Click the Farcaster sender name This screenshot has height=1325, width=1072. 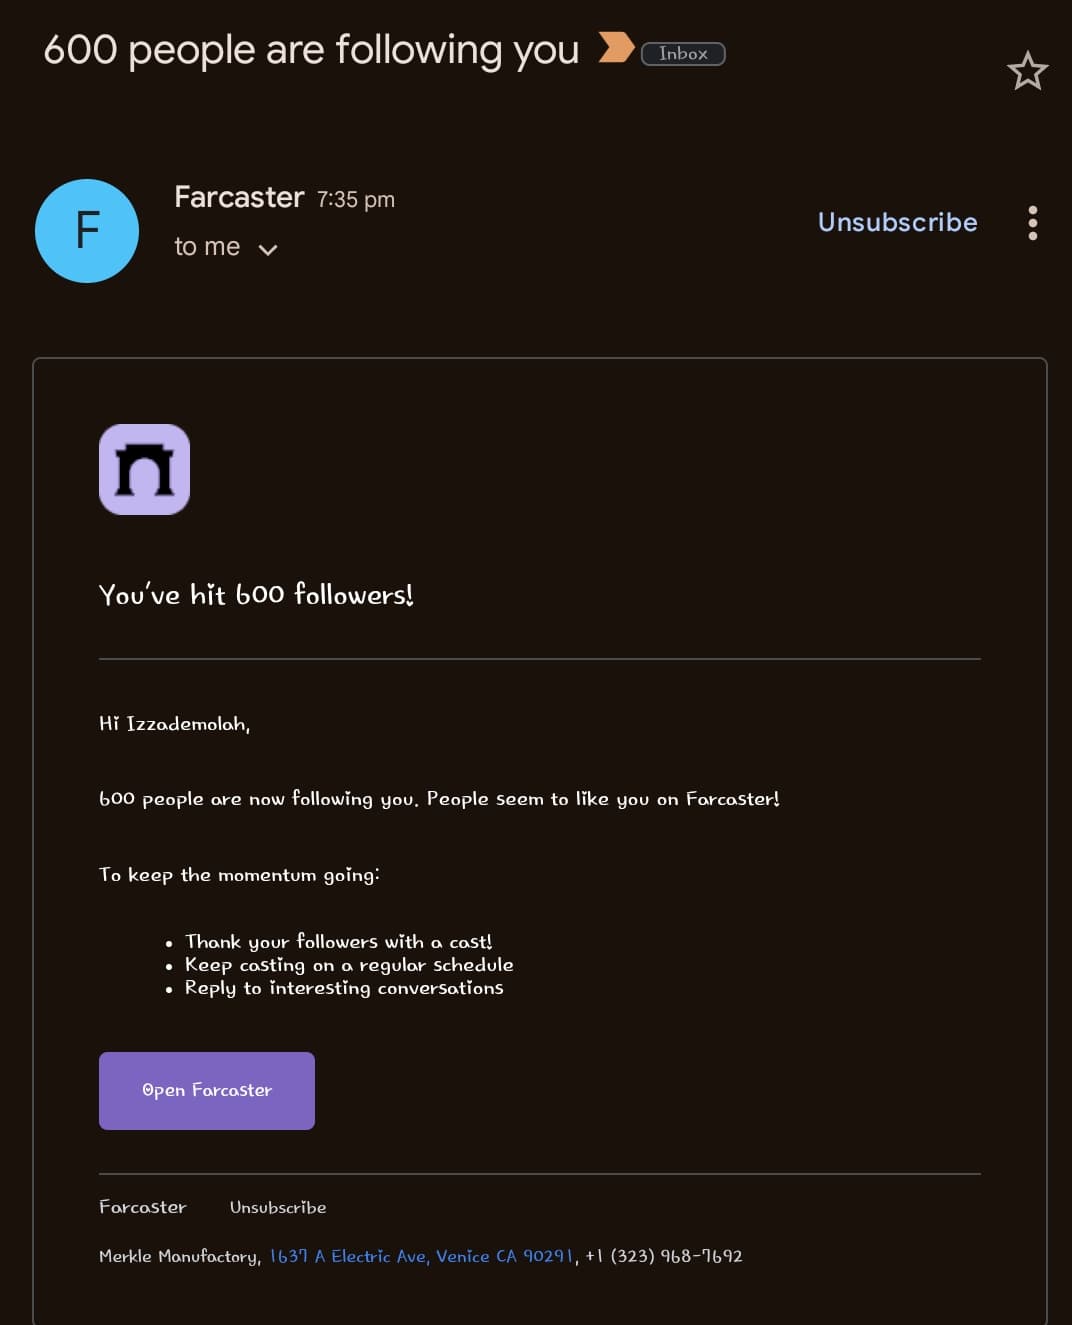click(x=239, y=197)
